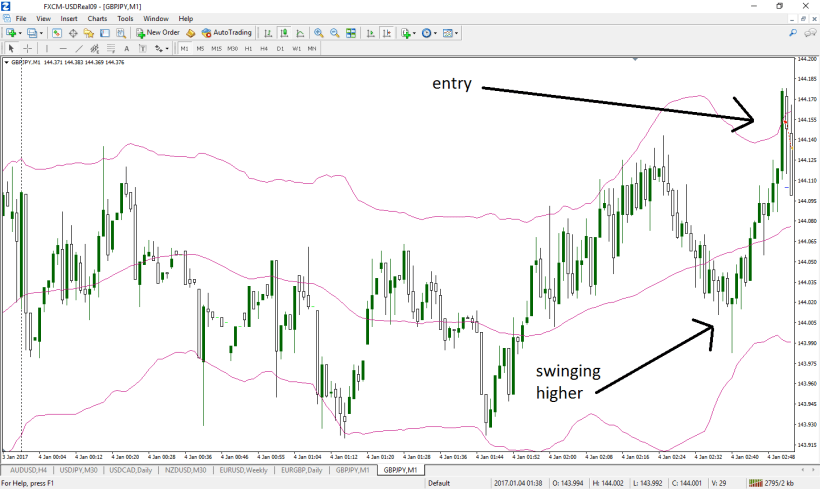The height and width of the screenshot is (489, 820).
Task: Zoom in on the chart
Action: pyautogui.click(x=318, y=33)
